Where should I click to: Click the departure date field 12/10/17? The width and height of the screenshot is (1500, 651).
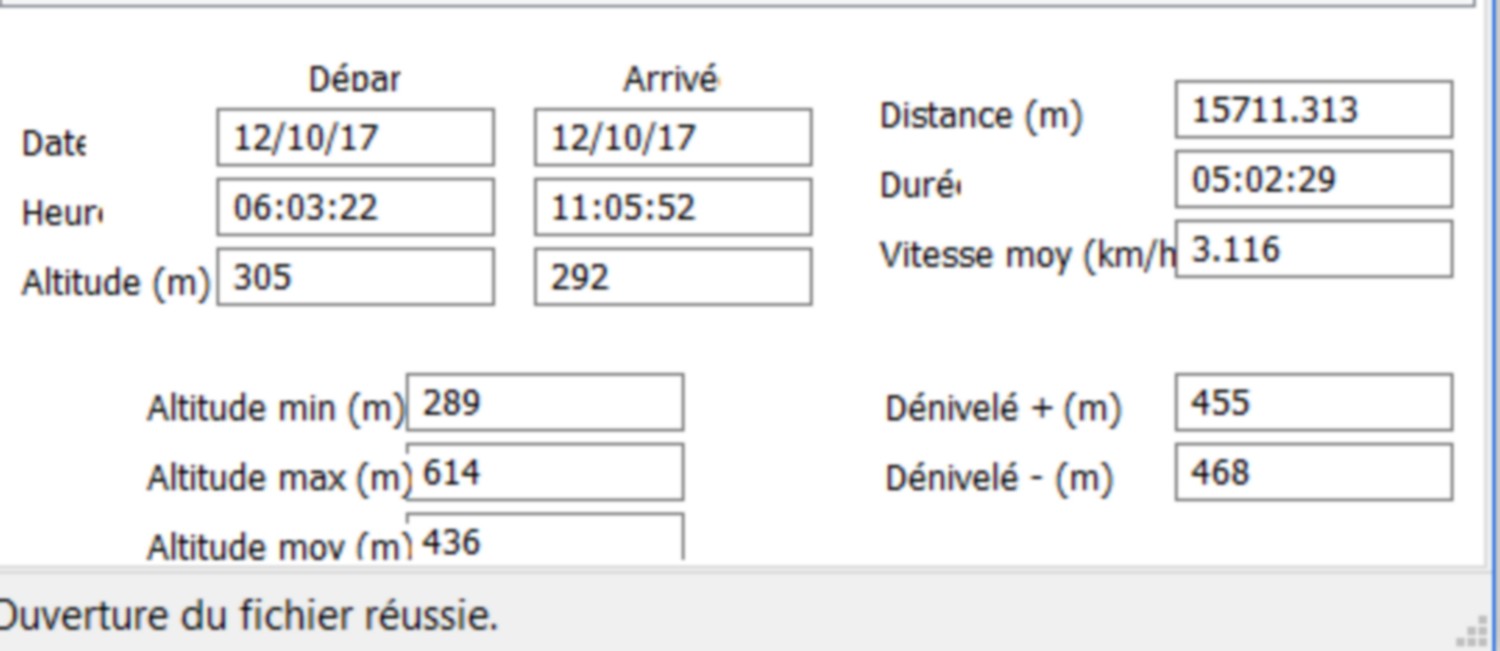pyautogui.click(x=355, y=137)
